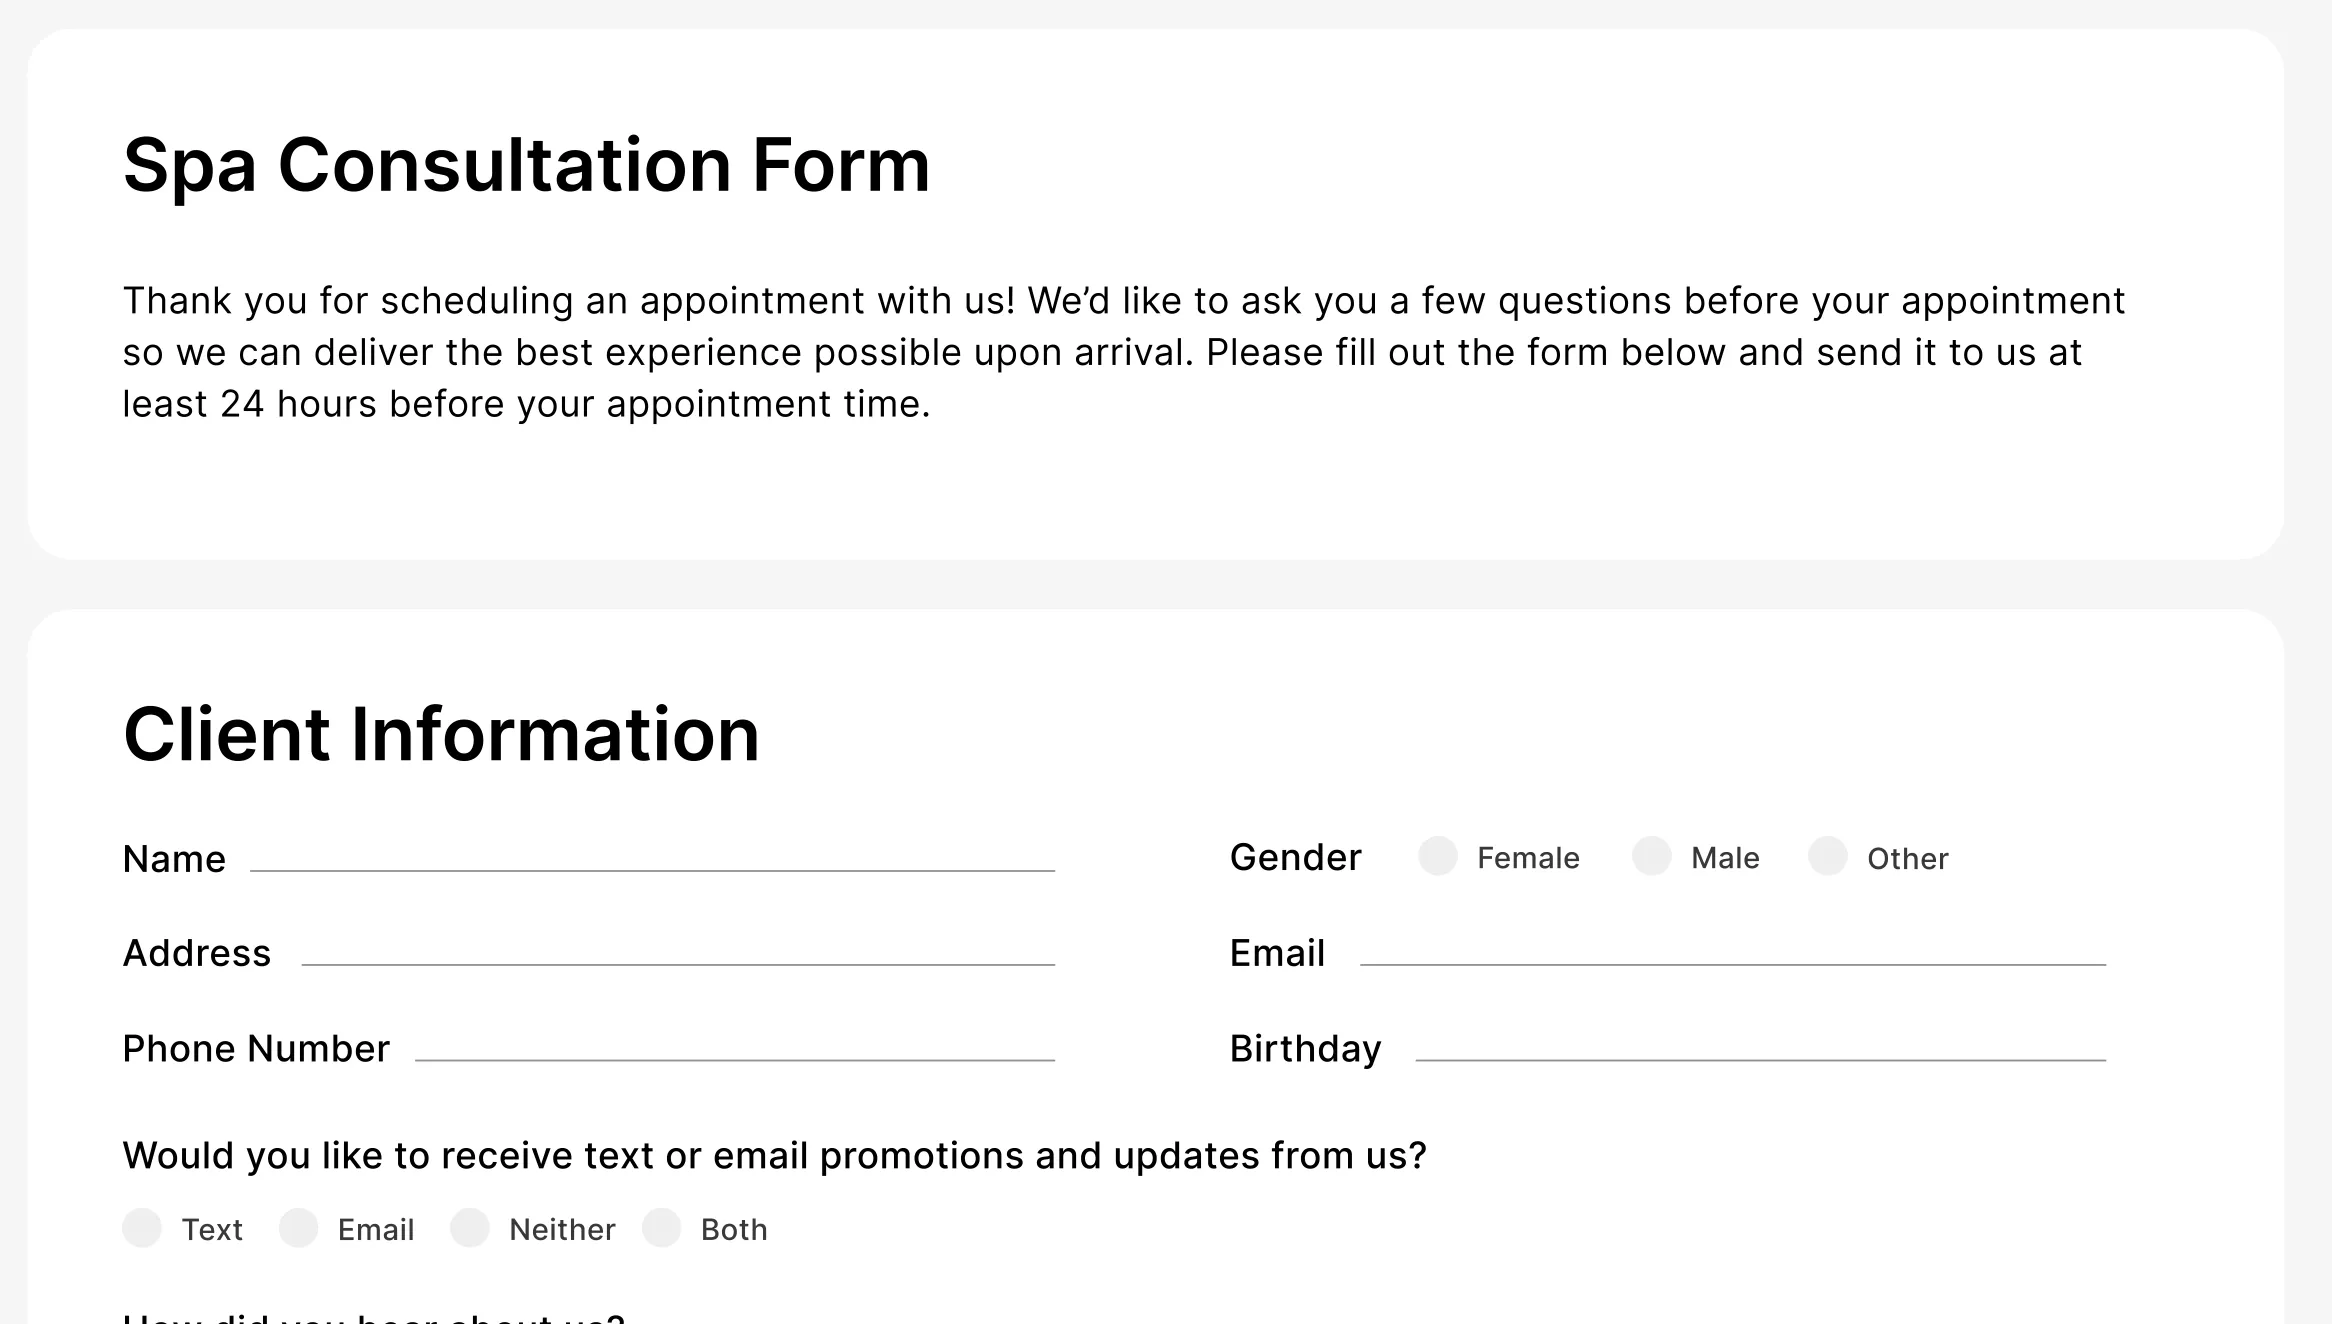
Task: Click the Birthday field label
Action: pyautogui.click(x=1306, y=1048)
